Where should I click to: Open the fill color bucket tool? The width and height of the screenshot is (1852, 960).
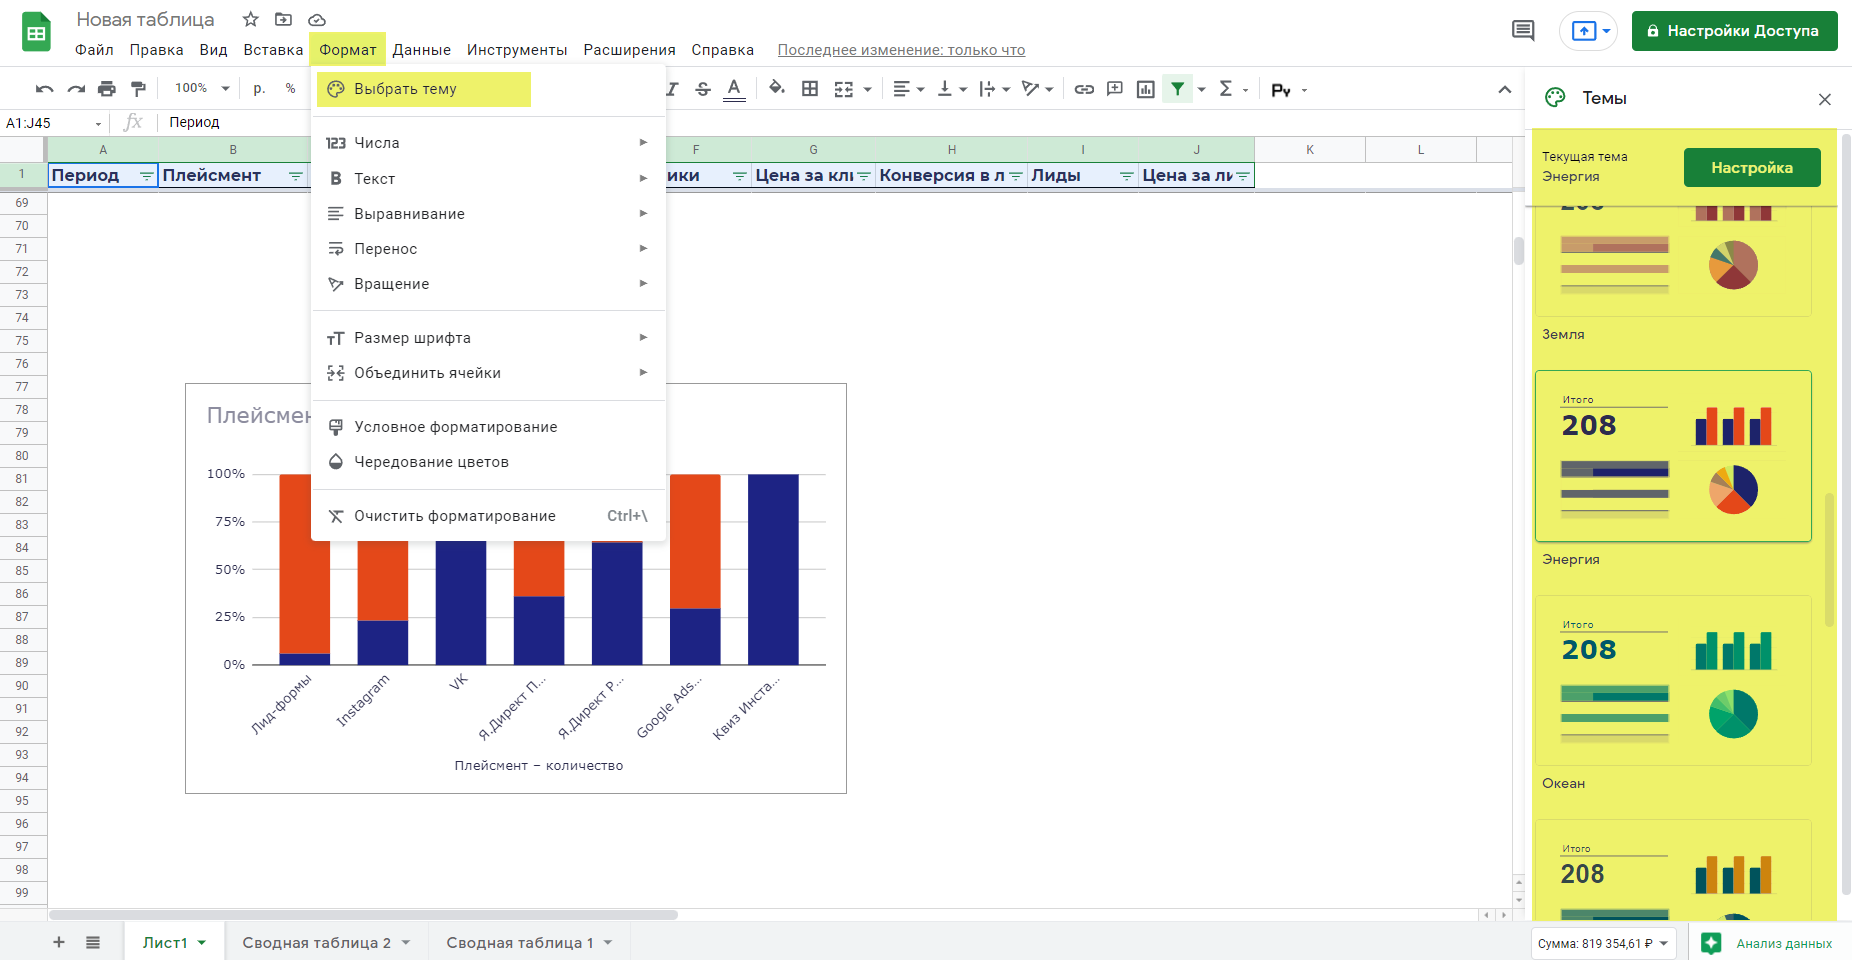[776, 89]
